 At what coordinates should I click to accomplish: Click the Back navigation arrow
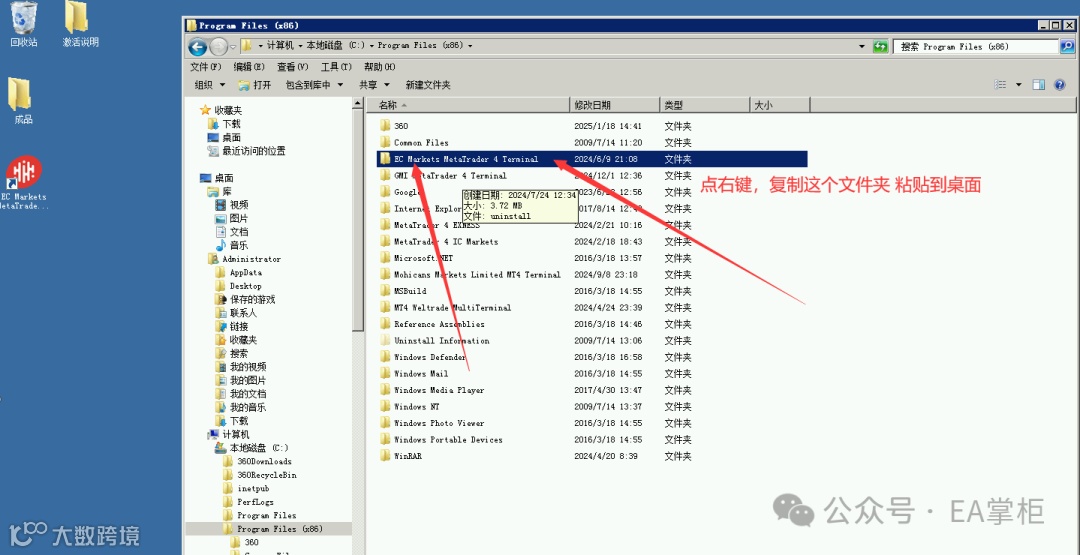(198, 46)
